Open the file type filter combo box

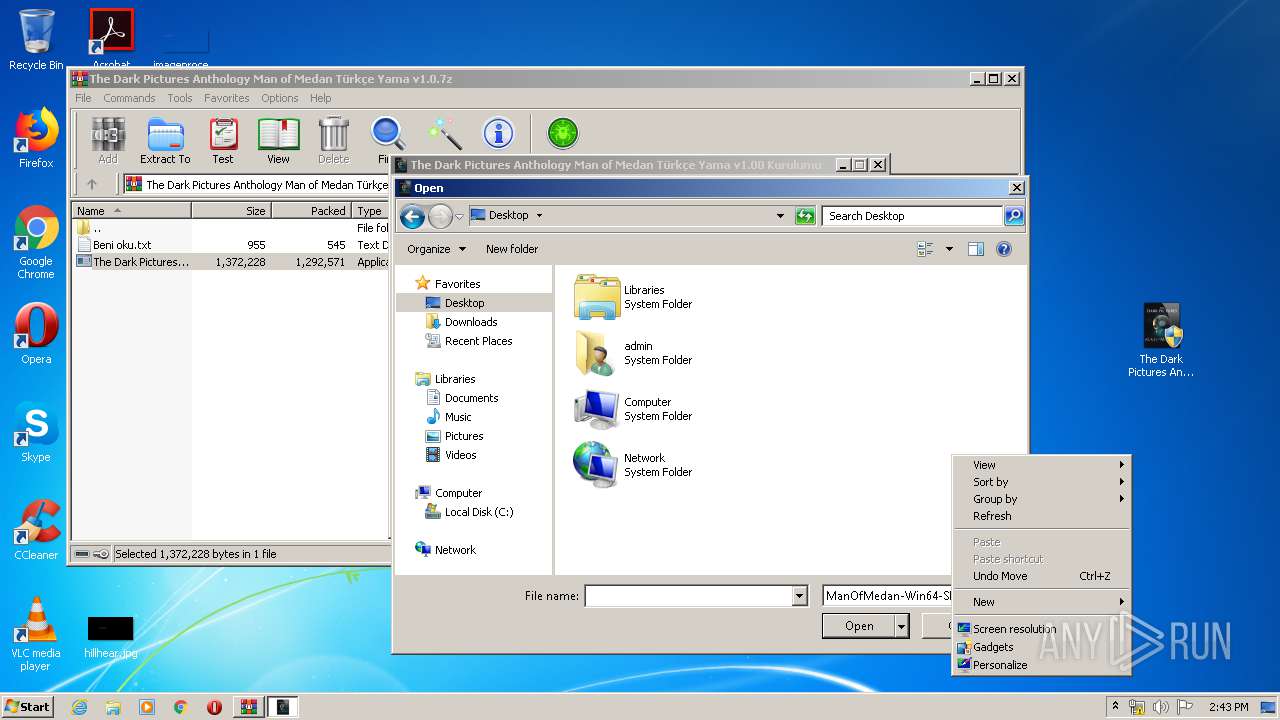tap(886, 596)
